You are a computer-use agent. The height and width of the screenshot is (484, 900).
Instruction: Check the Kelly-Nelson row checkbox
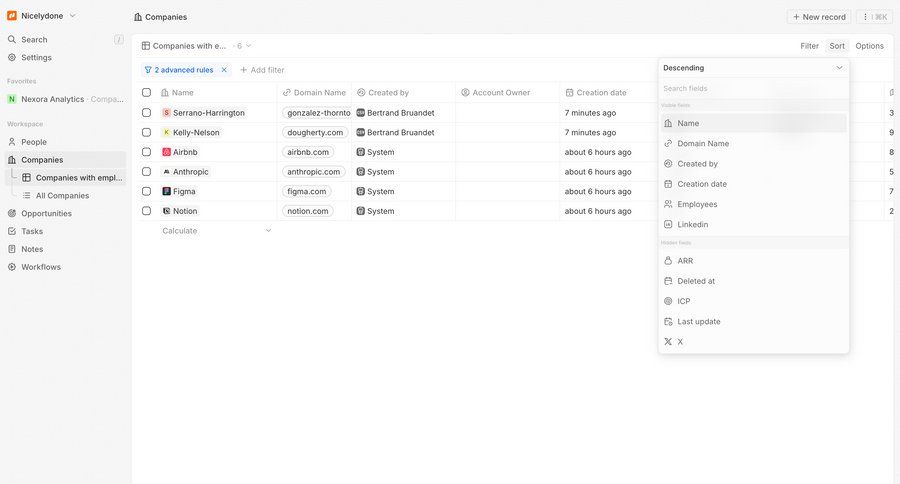click(x=146, y=132)
